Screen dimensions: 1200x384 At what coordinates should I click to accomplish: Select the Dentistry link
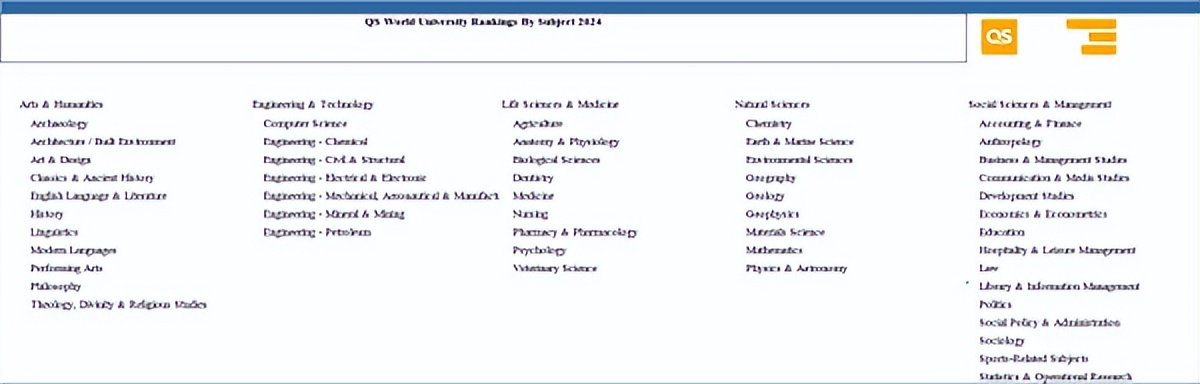point(533,178)
